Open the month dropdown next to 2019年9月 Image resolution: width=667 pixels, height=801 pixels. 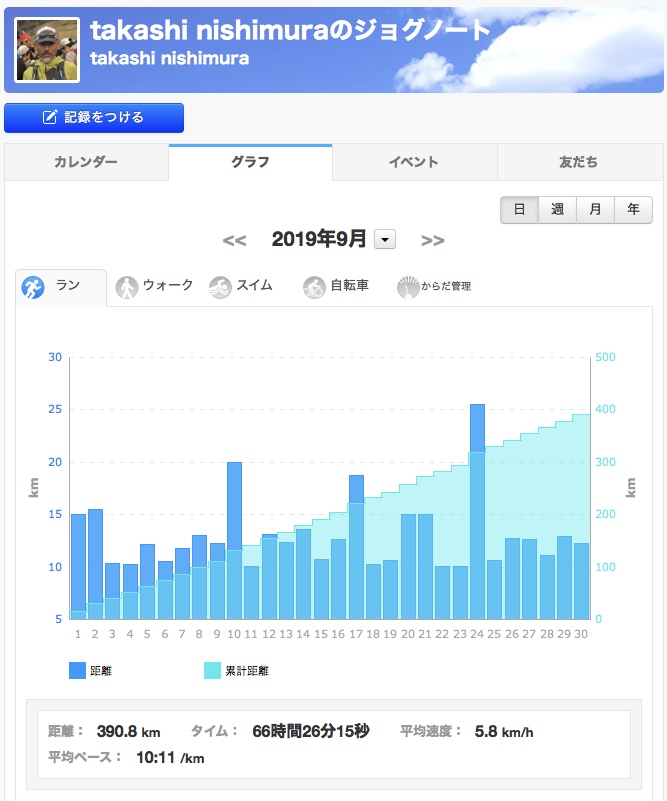point(385,240)
